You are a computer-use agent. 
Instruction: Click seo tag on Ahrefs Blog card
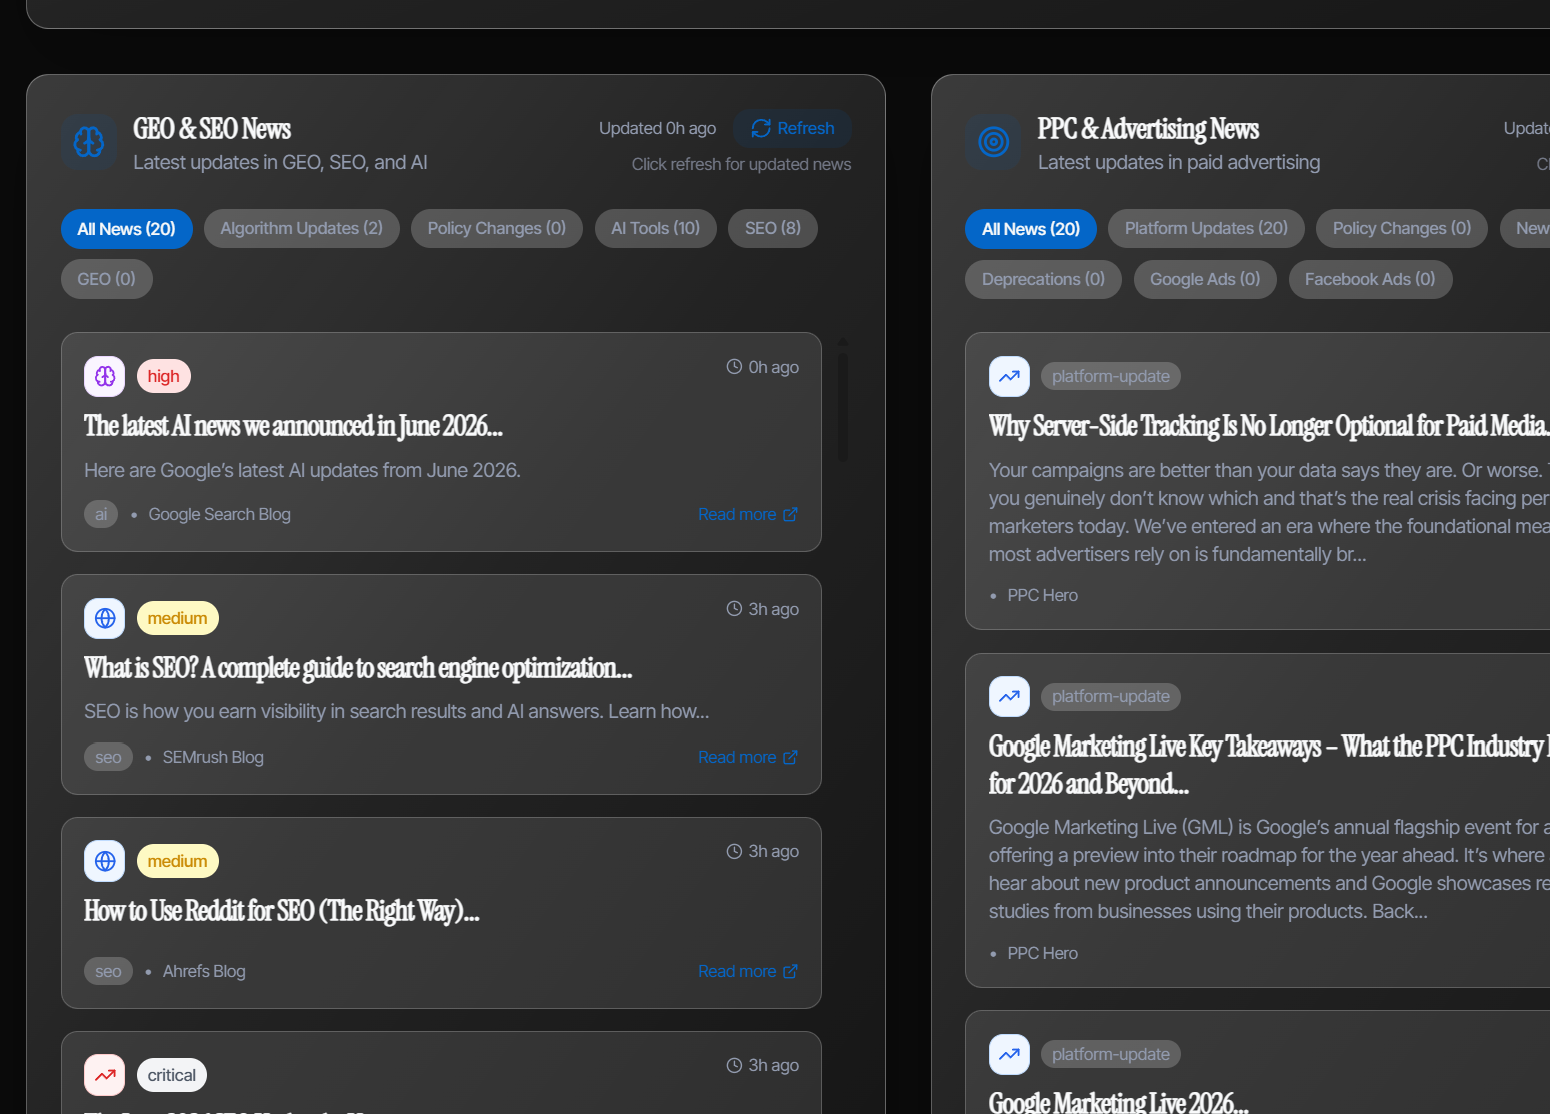108,971
